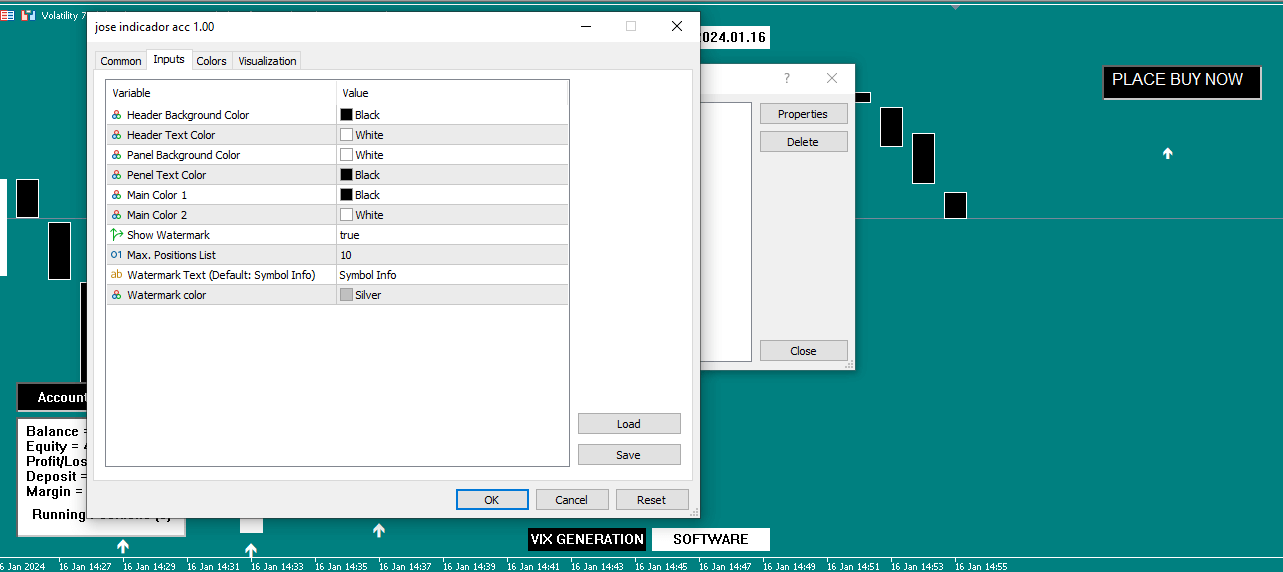
Task: Select the black swatch for Main Color 1
Action: (x=346, y=195)
